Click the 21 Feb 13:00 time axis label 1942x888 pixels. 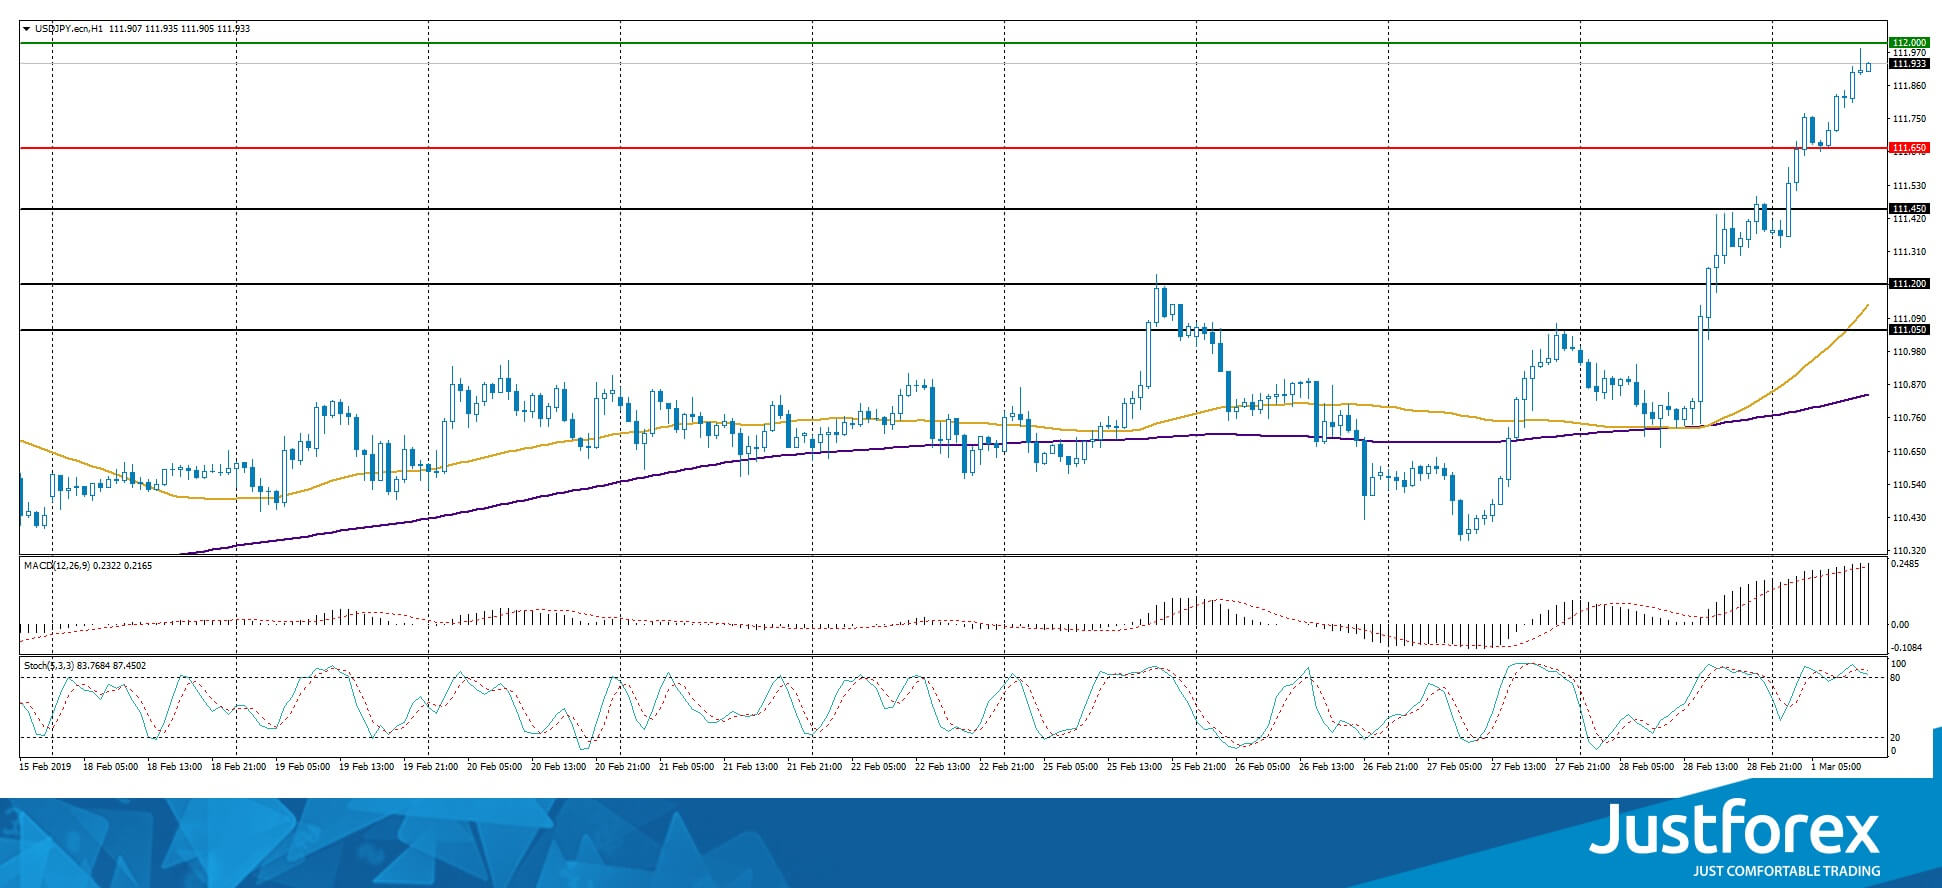750,767
